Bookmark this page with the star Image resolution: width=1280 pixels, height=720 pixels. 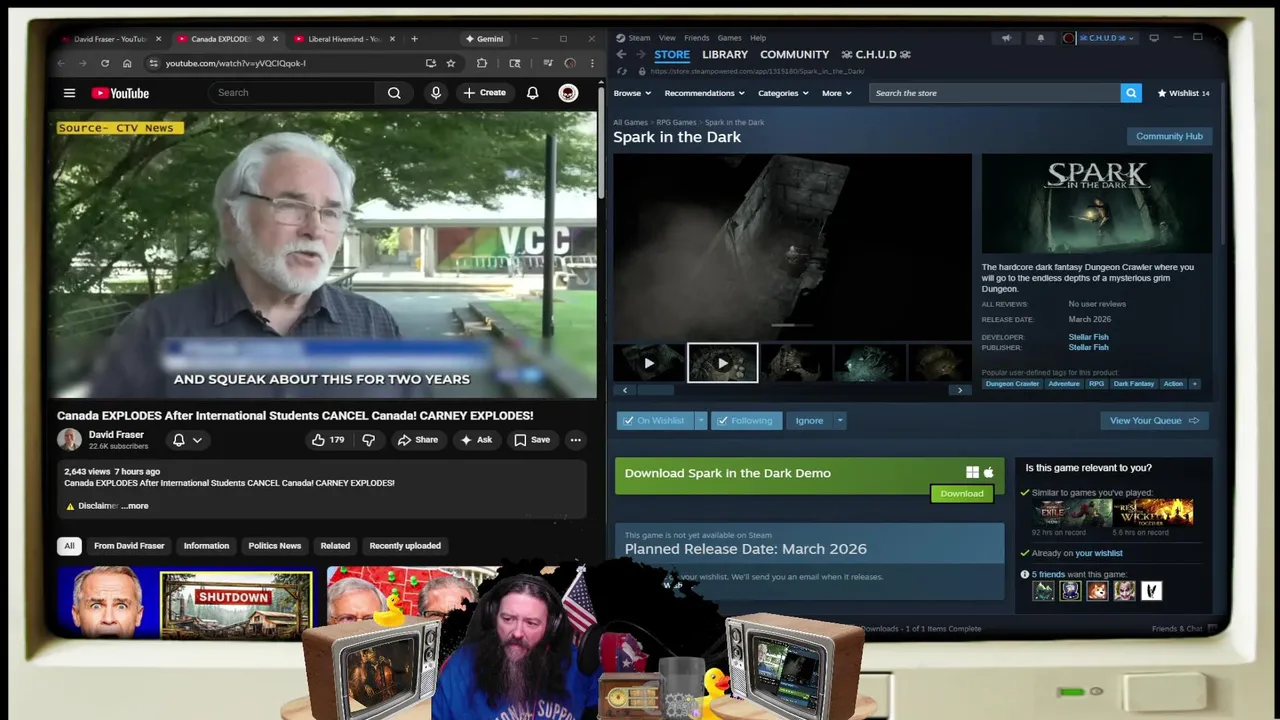point(451,63)
